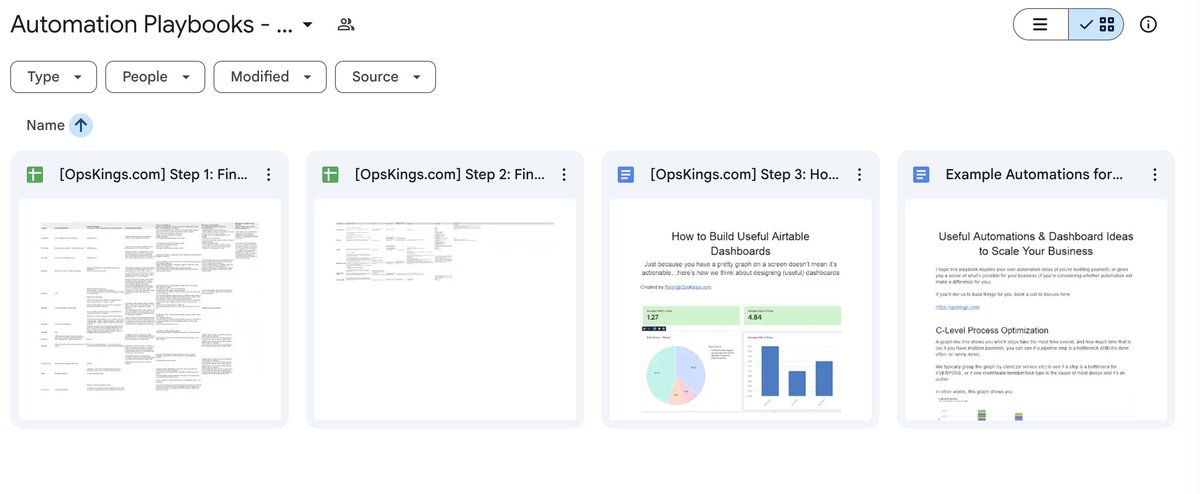Image resolution: width=1200 pixels, height=494 pixels.
Task: Click the Docs icon on Step 3 file
Action: pyautogui.click(x=626, y=174)
